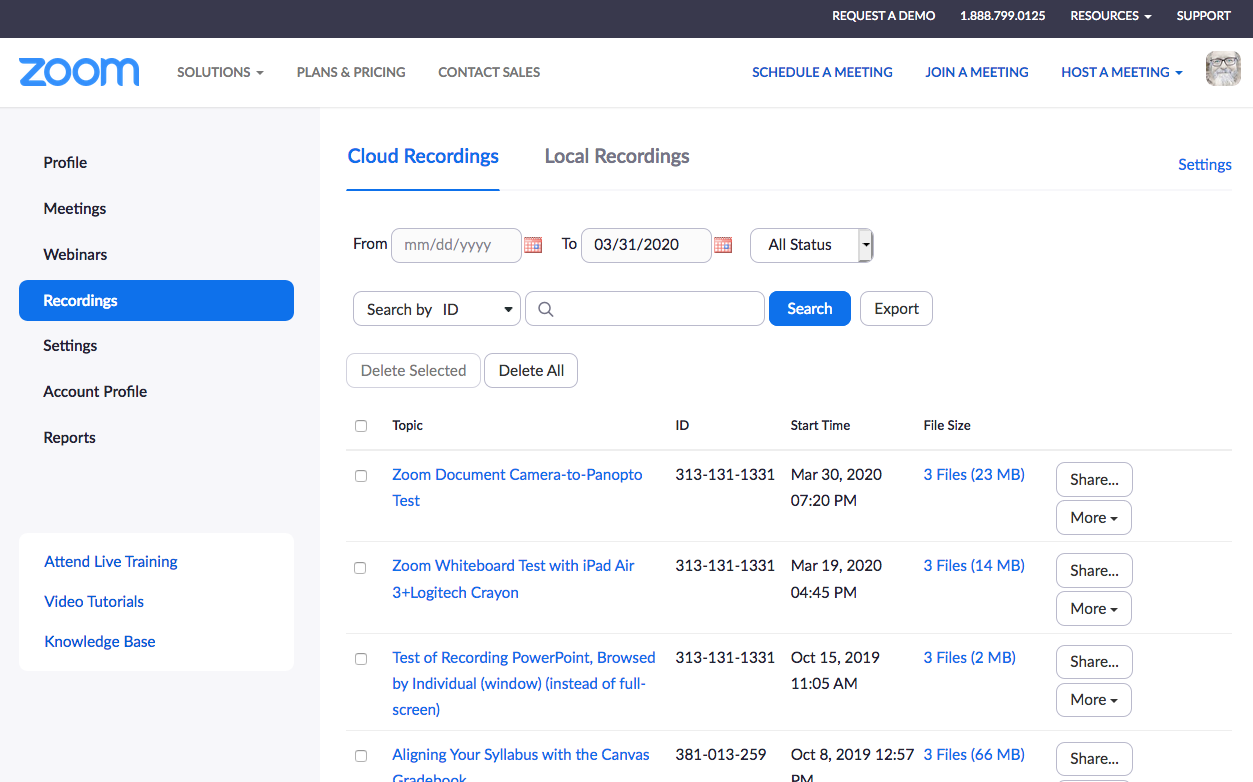Image resolution: width=1253 pixels, height=782 pixels.
Task: Click the ID column header
Action: 682,426
